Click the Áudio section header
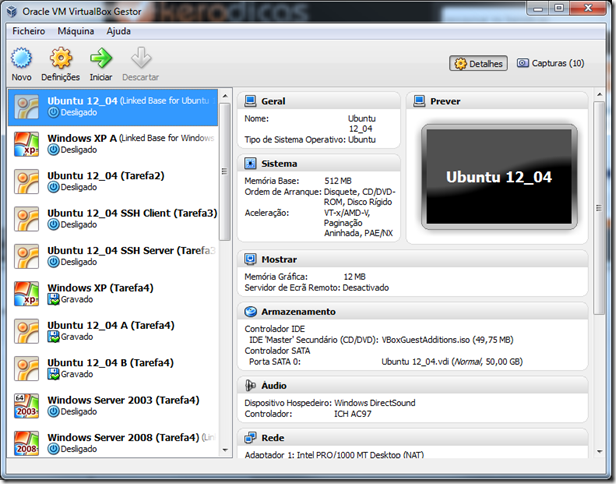Image resolution: width=616 pixels, height=484 pixels. coord(412,385)
